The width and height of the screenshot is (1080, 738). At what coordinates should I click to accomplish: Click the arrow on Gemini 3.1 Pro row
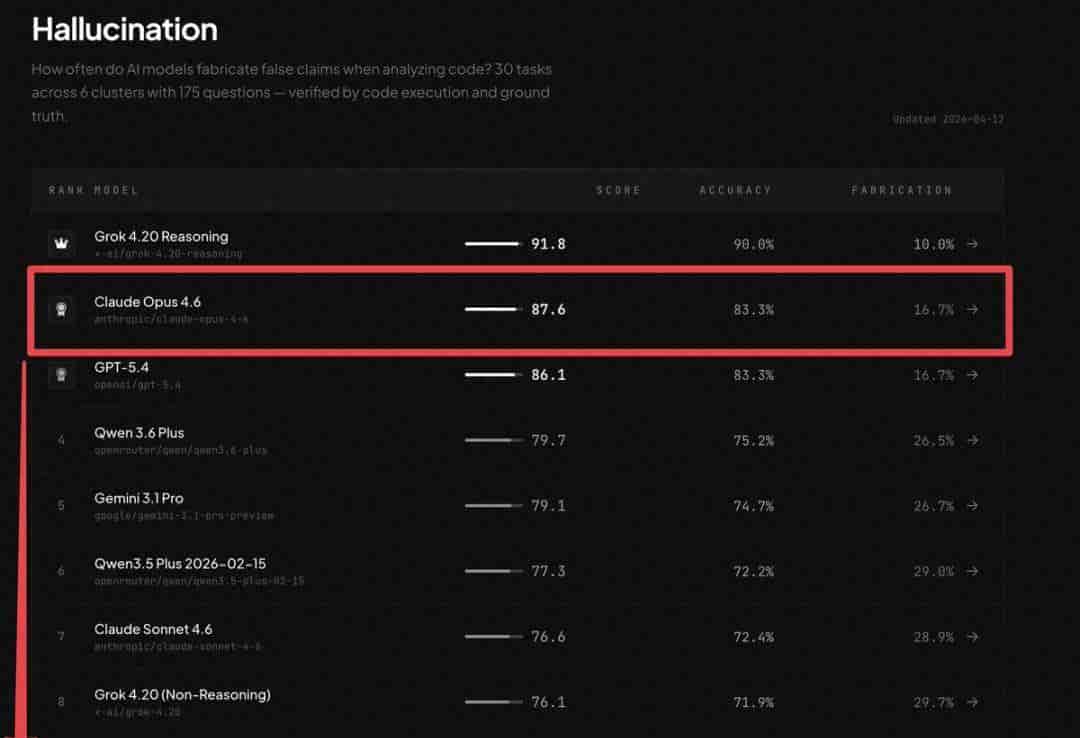pos(972,506)
